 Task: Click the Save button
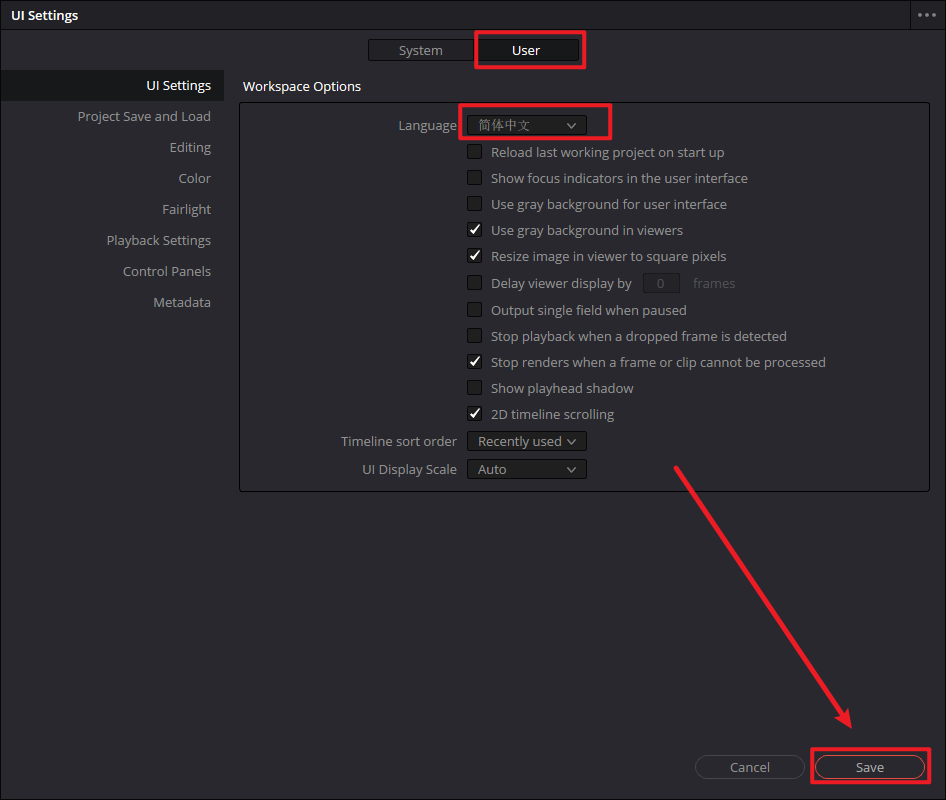[869, 767]
